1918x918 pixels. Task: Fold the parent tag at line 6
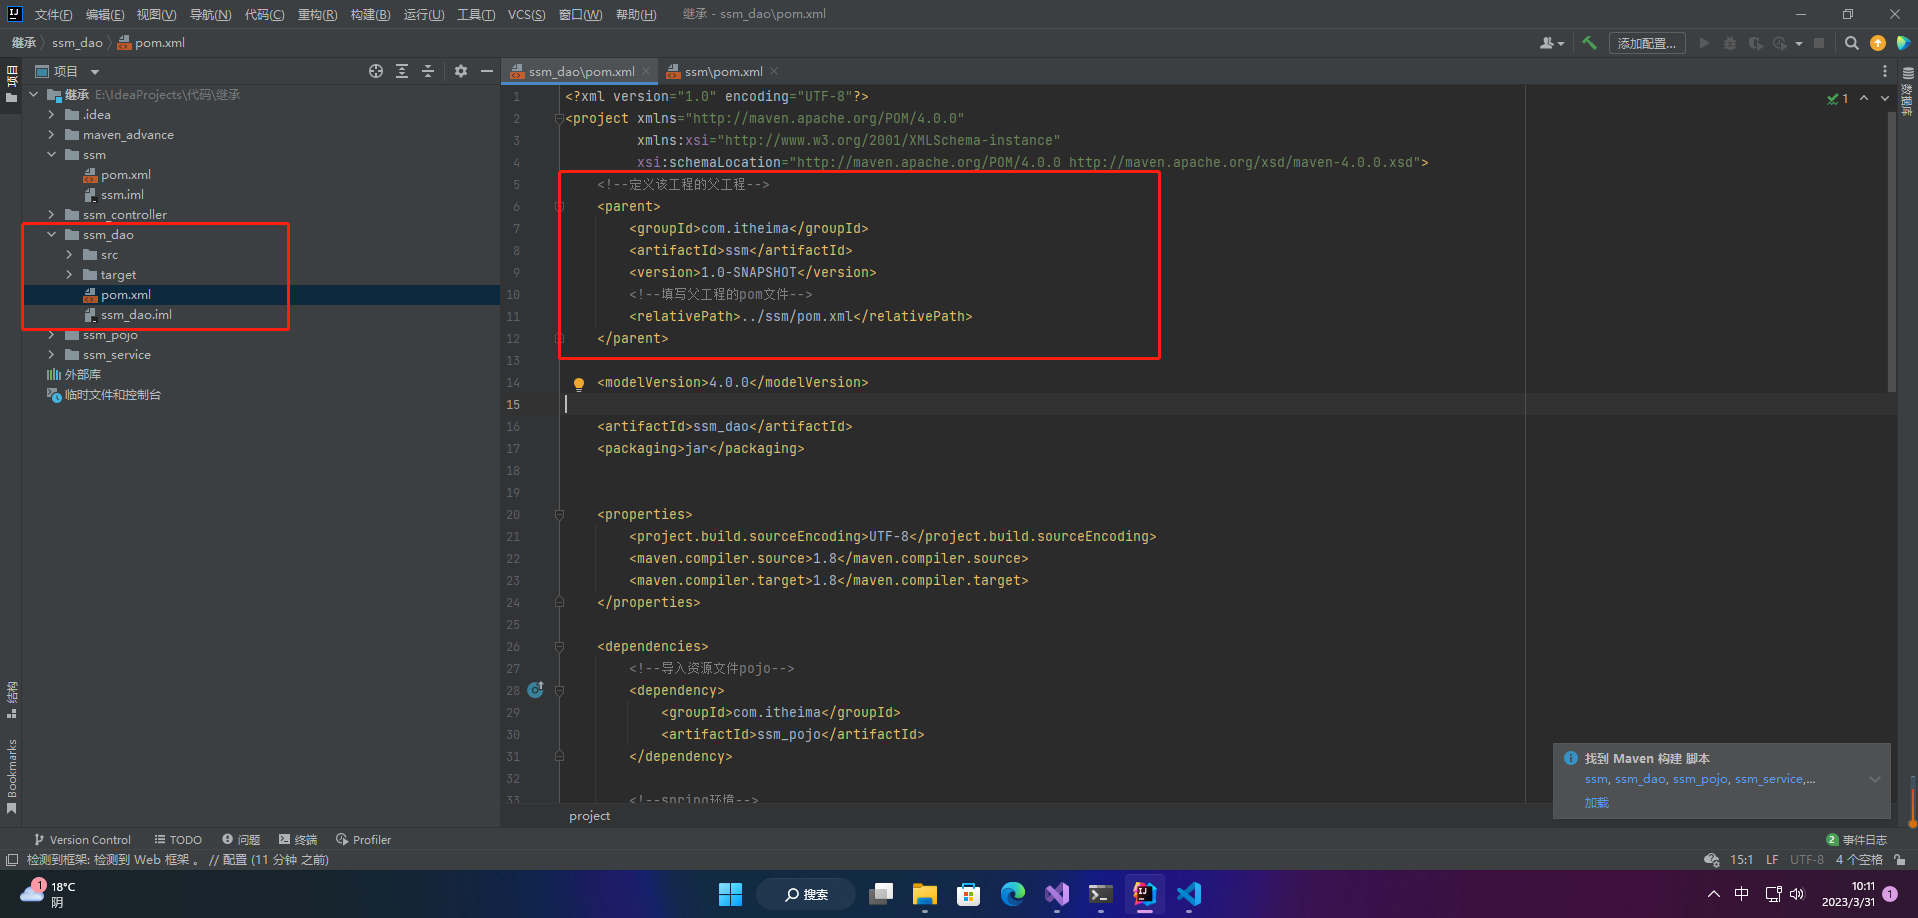[560, 207]
